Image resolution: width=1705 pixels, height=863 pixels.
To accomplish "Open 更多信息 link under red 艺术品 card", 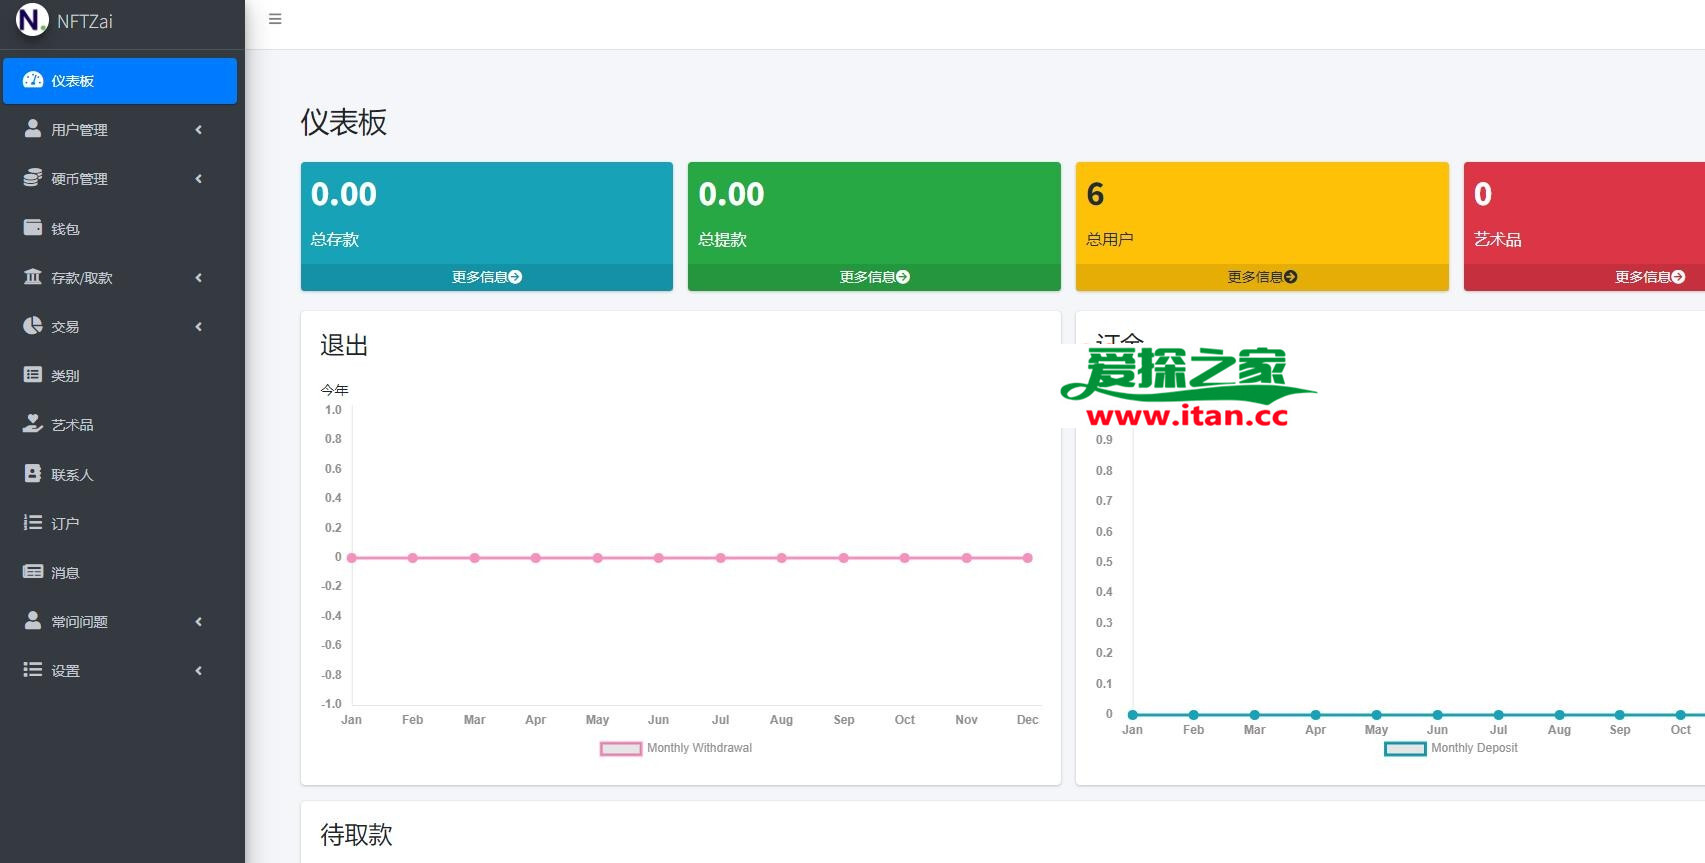I will coord(1650,277).
